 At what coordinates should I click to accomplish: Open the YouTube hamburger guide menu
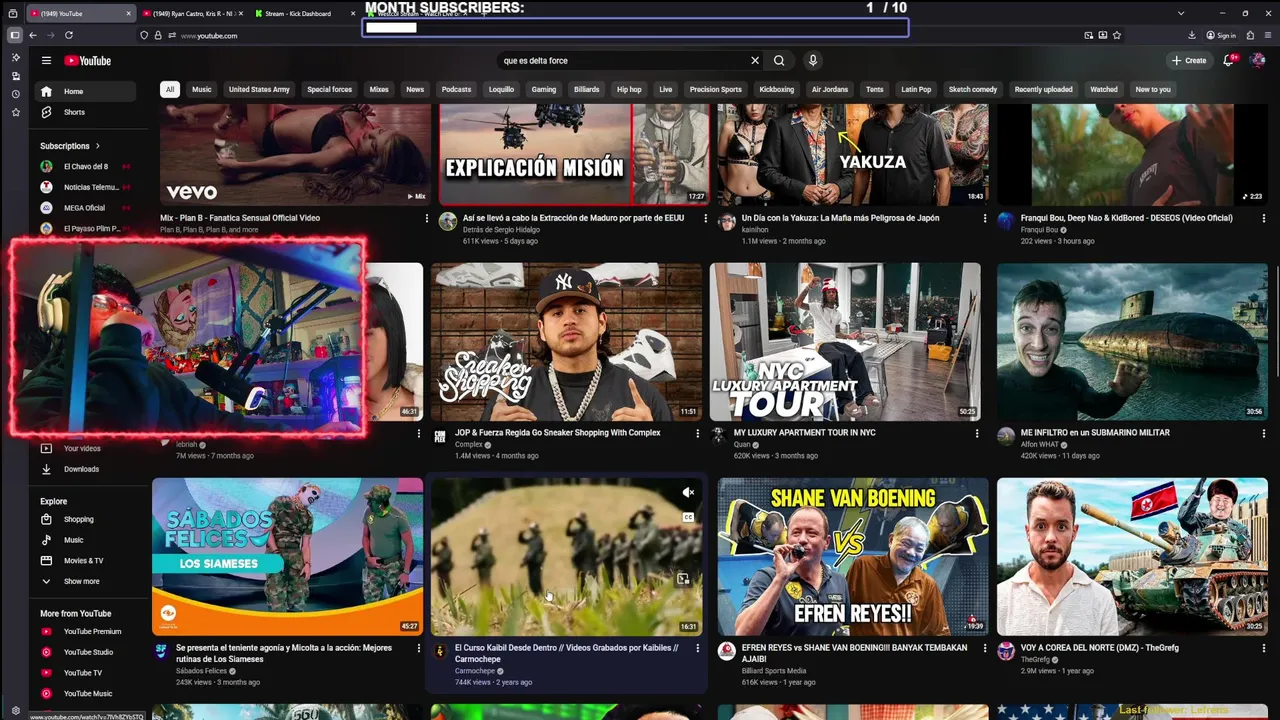(46, 60)
